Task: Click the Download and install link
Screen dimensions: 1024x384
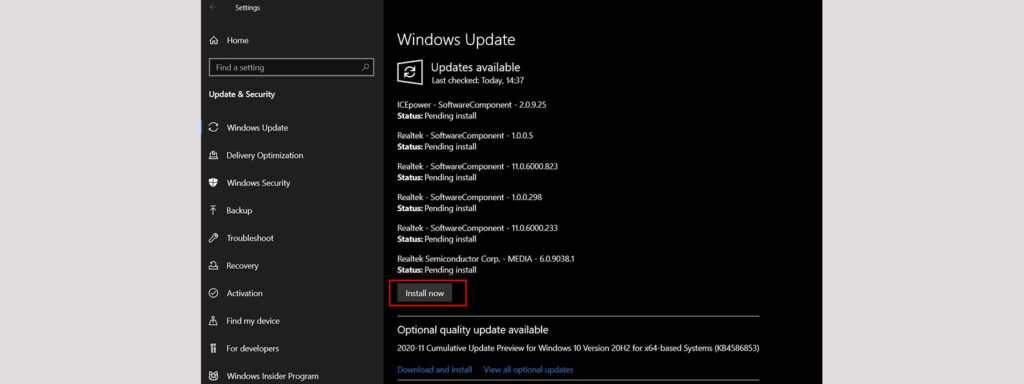Action: pos(434,370)
